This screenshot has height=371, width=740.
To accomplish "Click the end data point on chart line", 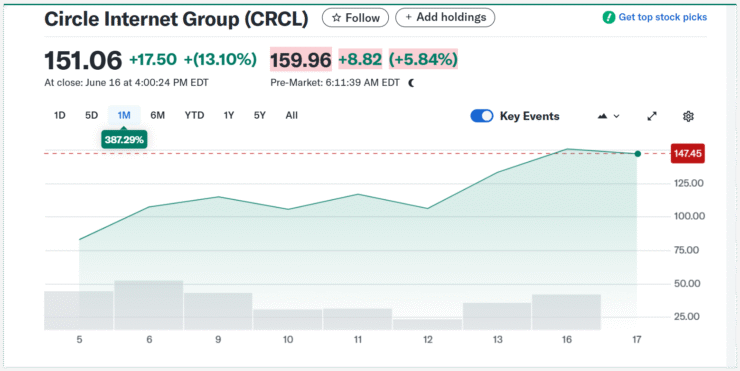I will coord(638,154).
